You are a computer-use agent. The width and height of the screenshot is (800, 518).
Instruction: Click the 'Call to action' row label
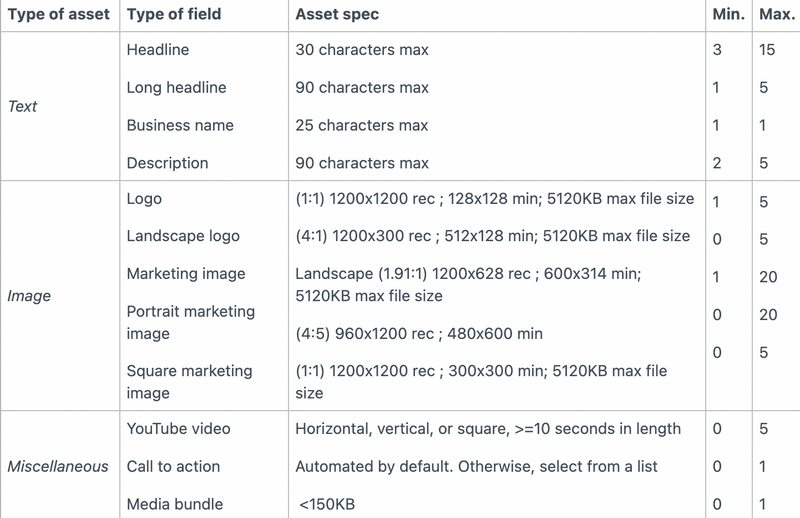pos(173,466)
